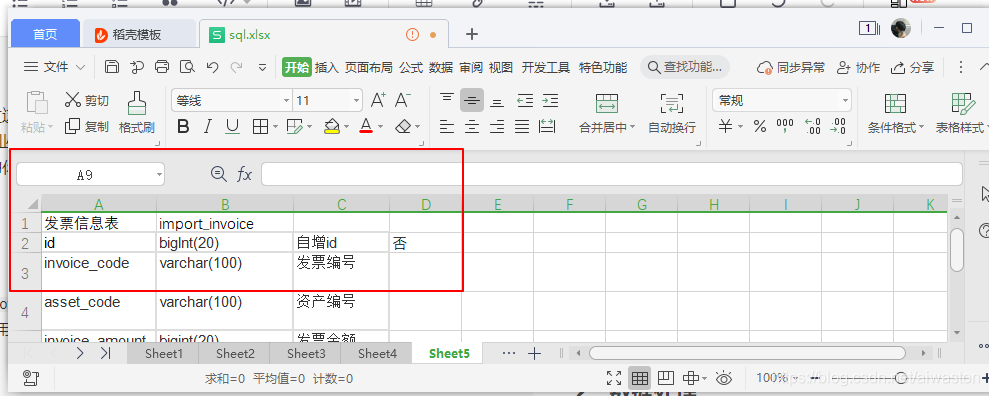Click the status bar's leftmost icon

[x=30, y=378]
